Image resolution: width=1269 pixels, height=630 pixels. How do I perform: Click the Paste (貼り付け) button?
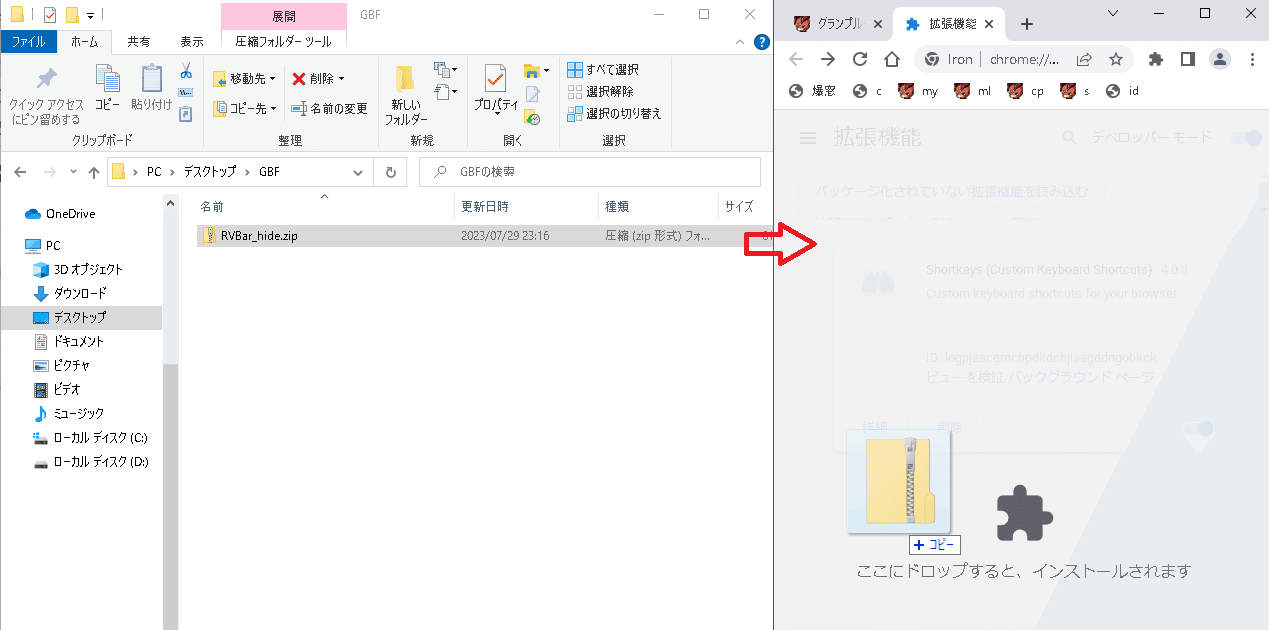pyautogui.click(x=151, y=88)
